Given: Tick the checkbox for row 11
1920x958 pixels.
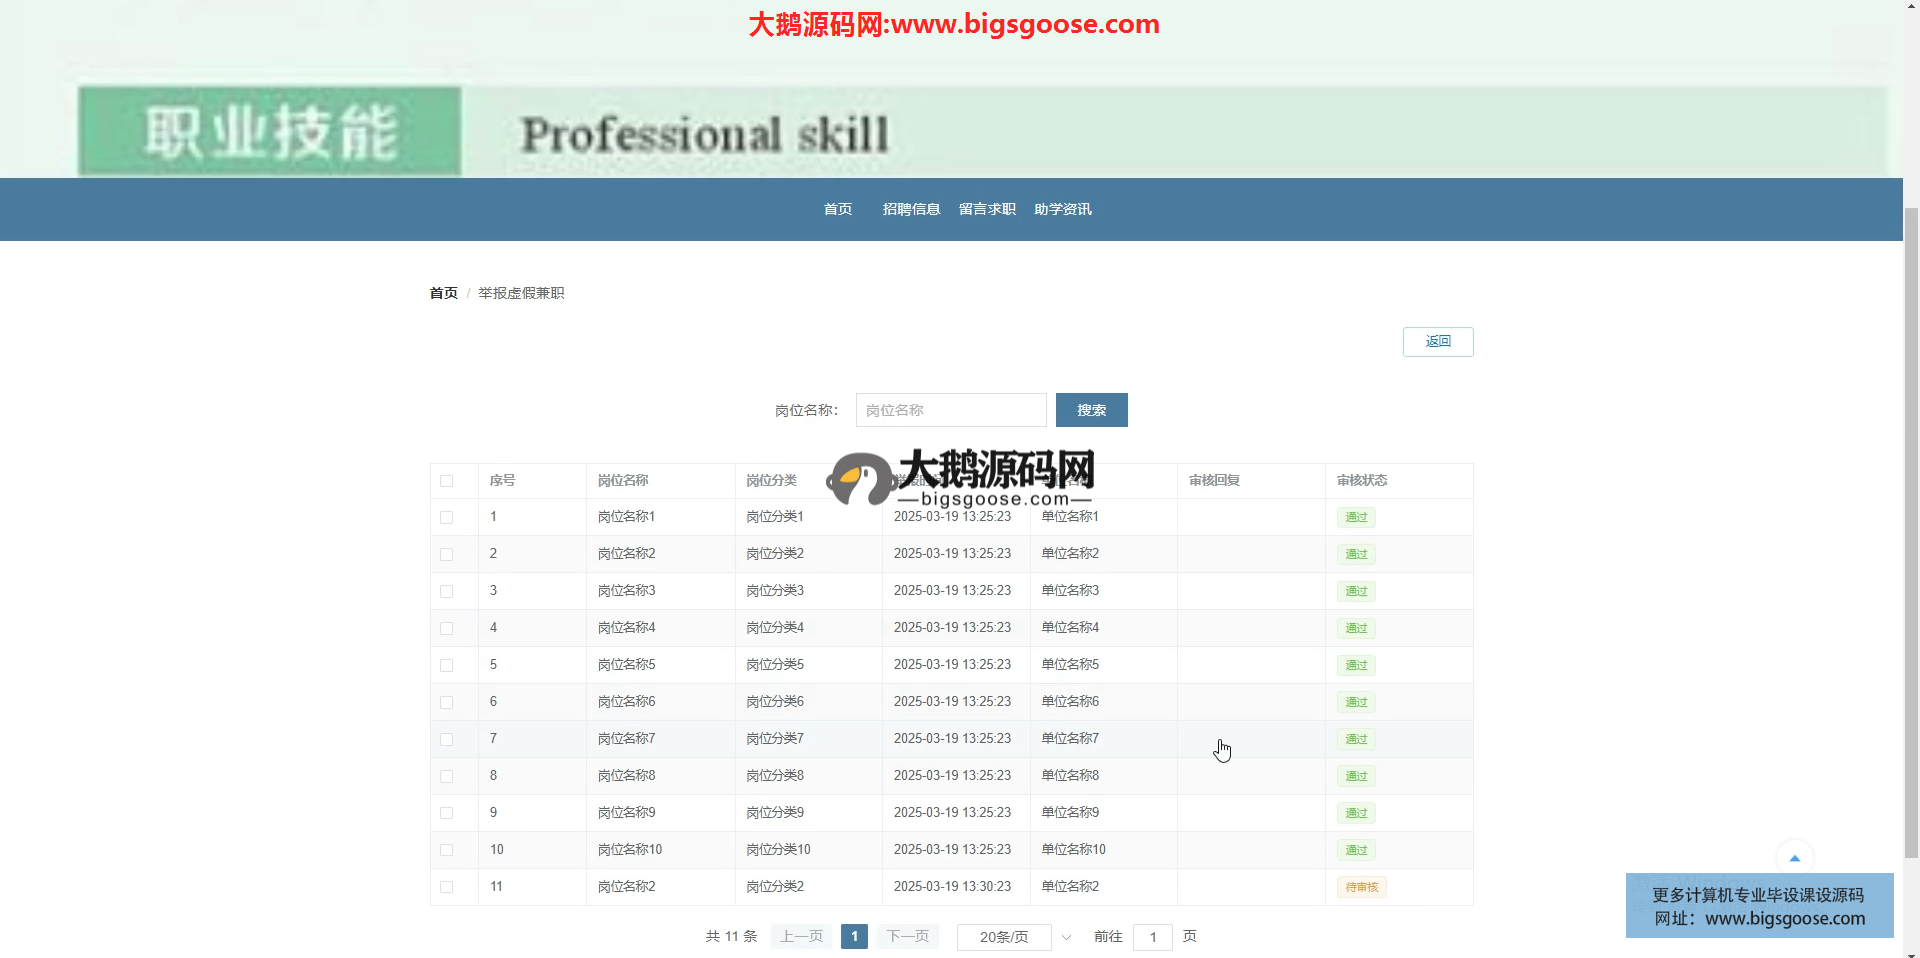Looking at the screenshot, I should [x=447, y=888].
